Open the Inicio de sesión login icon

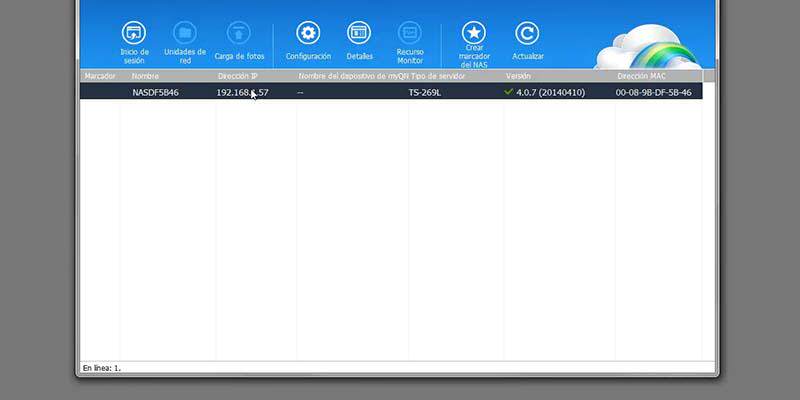click(x=134, y=33)
